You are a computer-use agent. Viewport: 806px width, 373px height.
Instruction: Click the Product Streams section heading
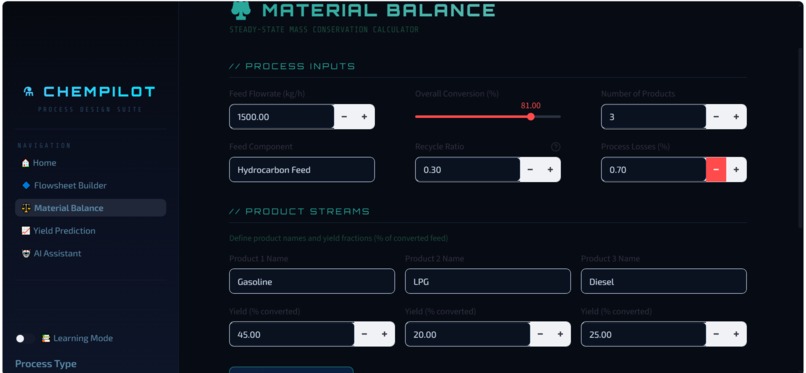[x=299, y=212]
